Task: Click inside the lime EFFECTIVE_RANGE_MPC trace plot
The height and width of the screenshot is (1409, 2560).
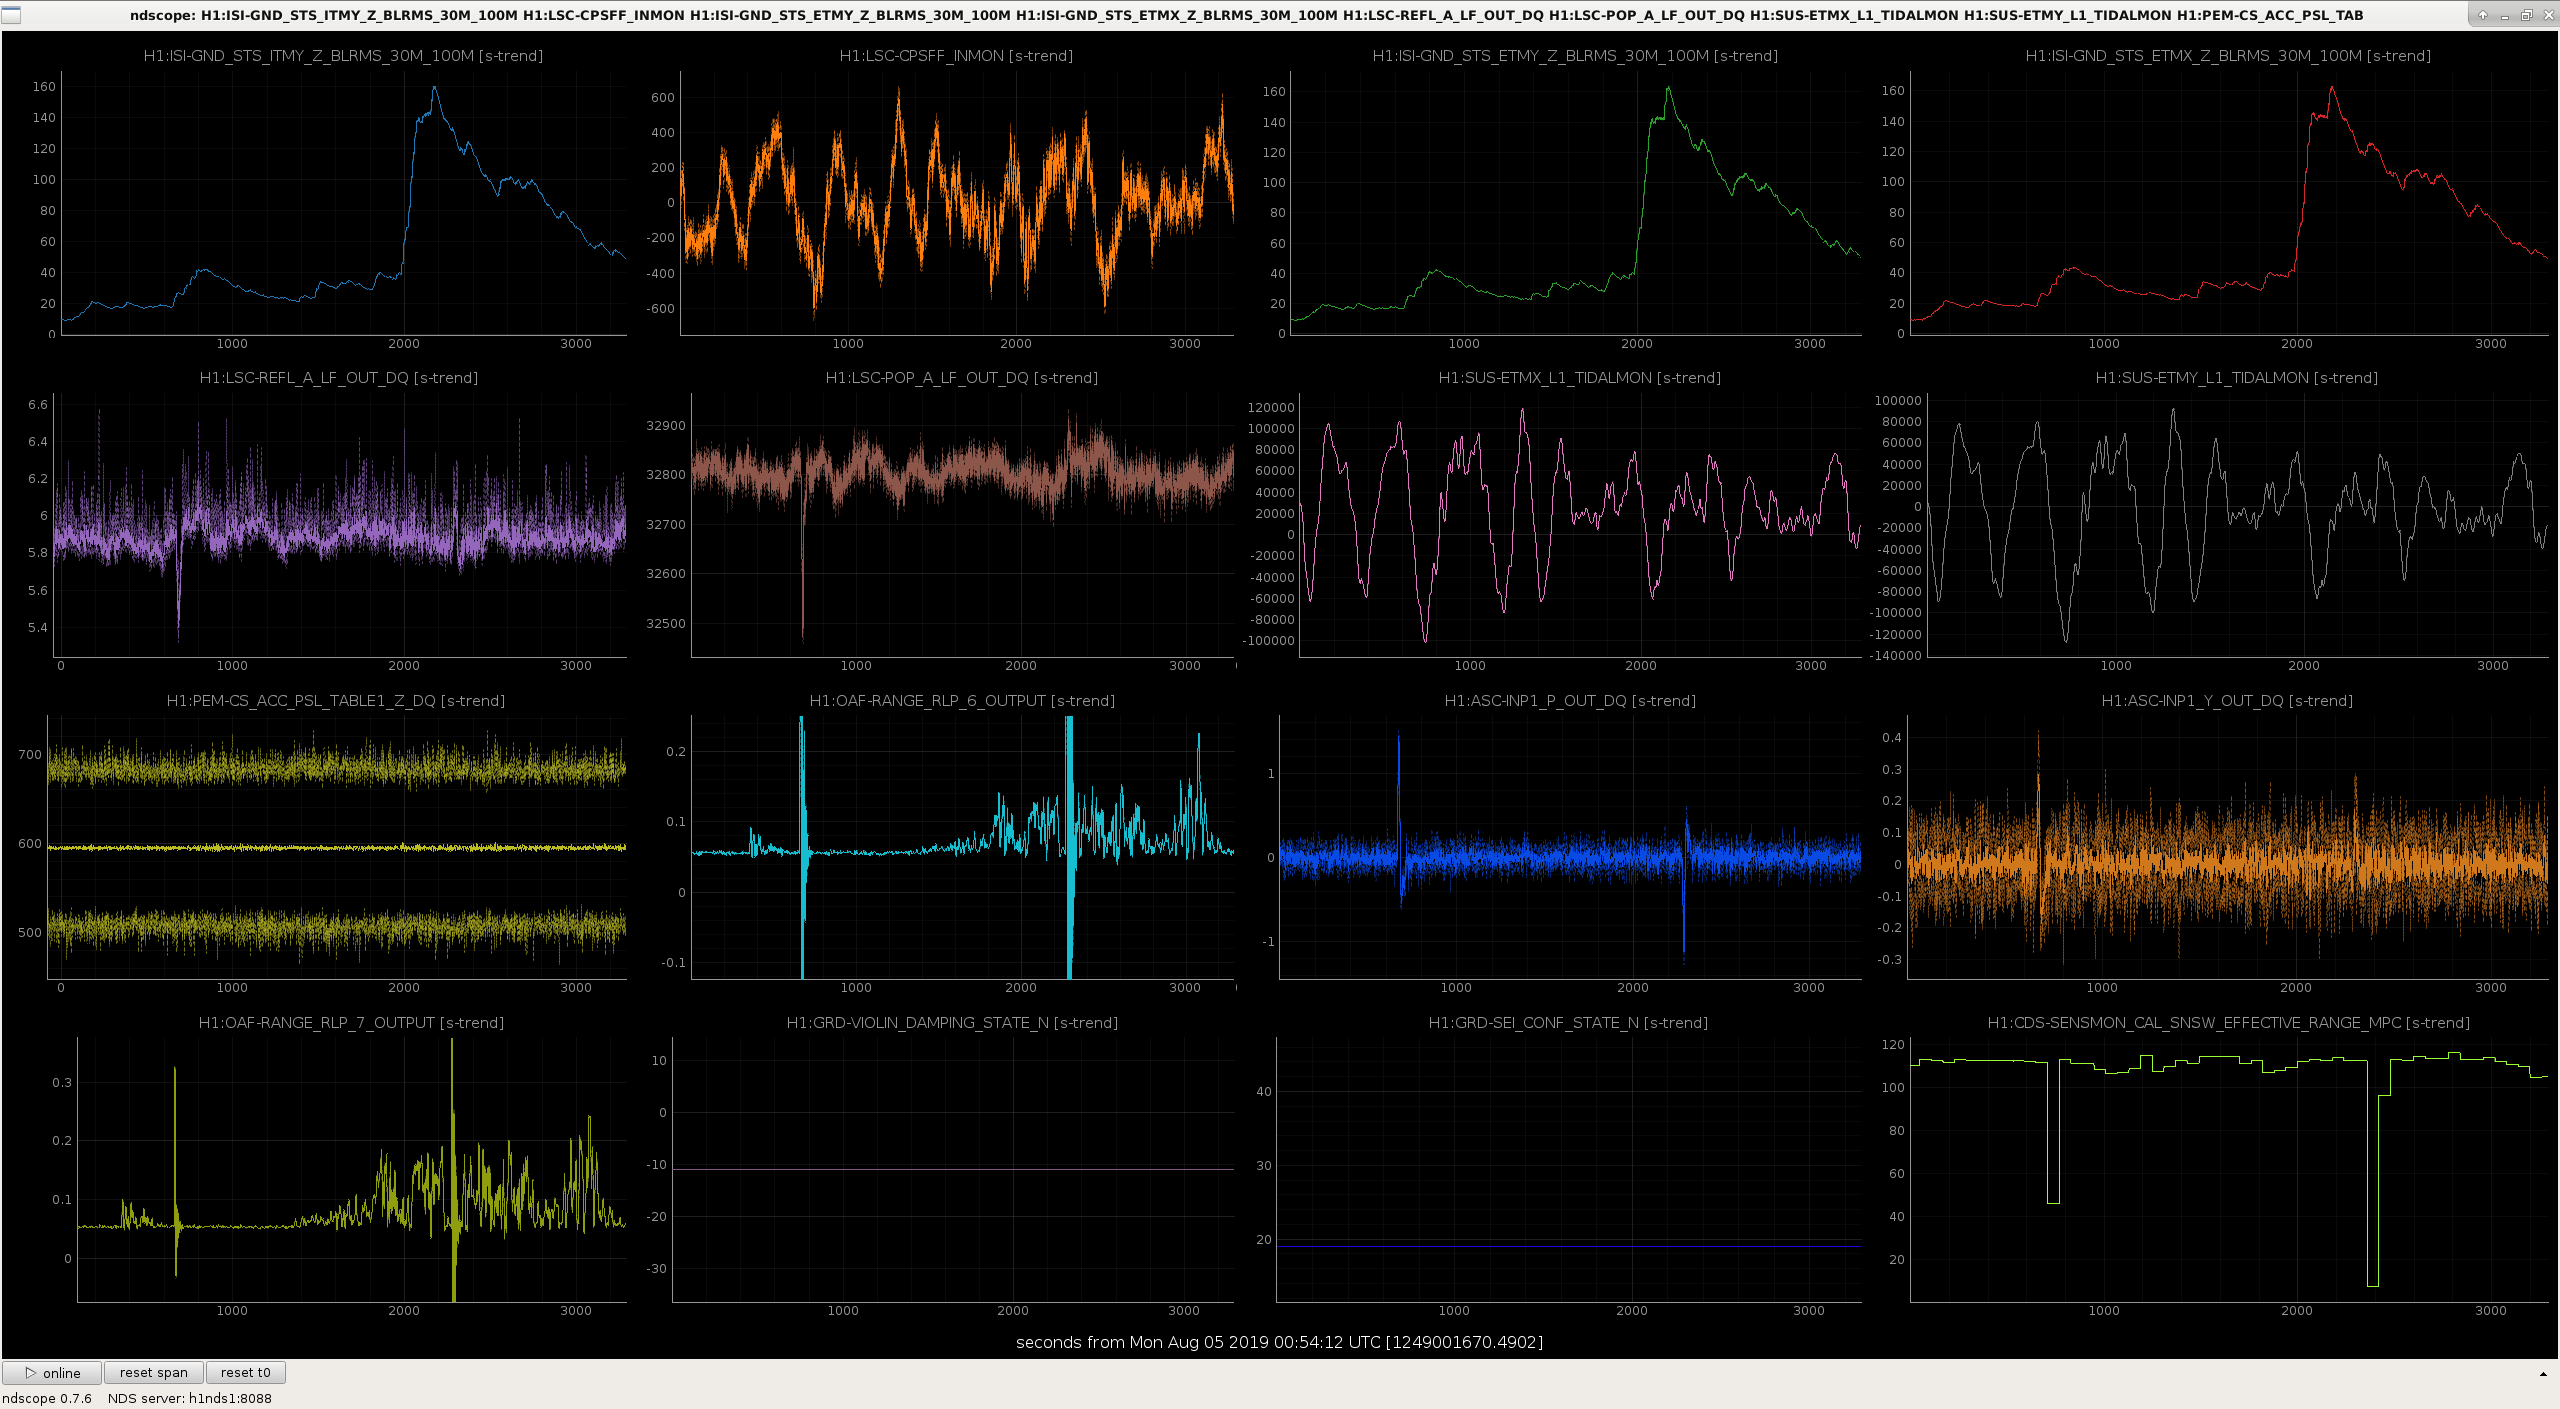Action: click(x=2230, y=1170)
